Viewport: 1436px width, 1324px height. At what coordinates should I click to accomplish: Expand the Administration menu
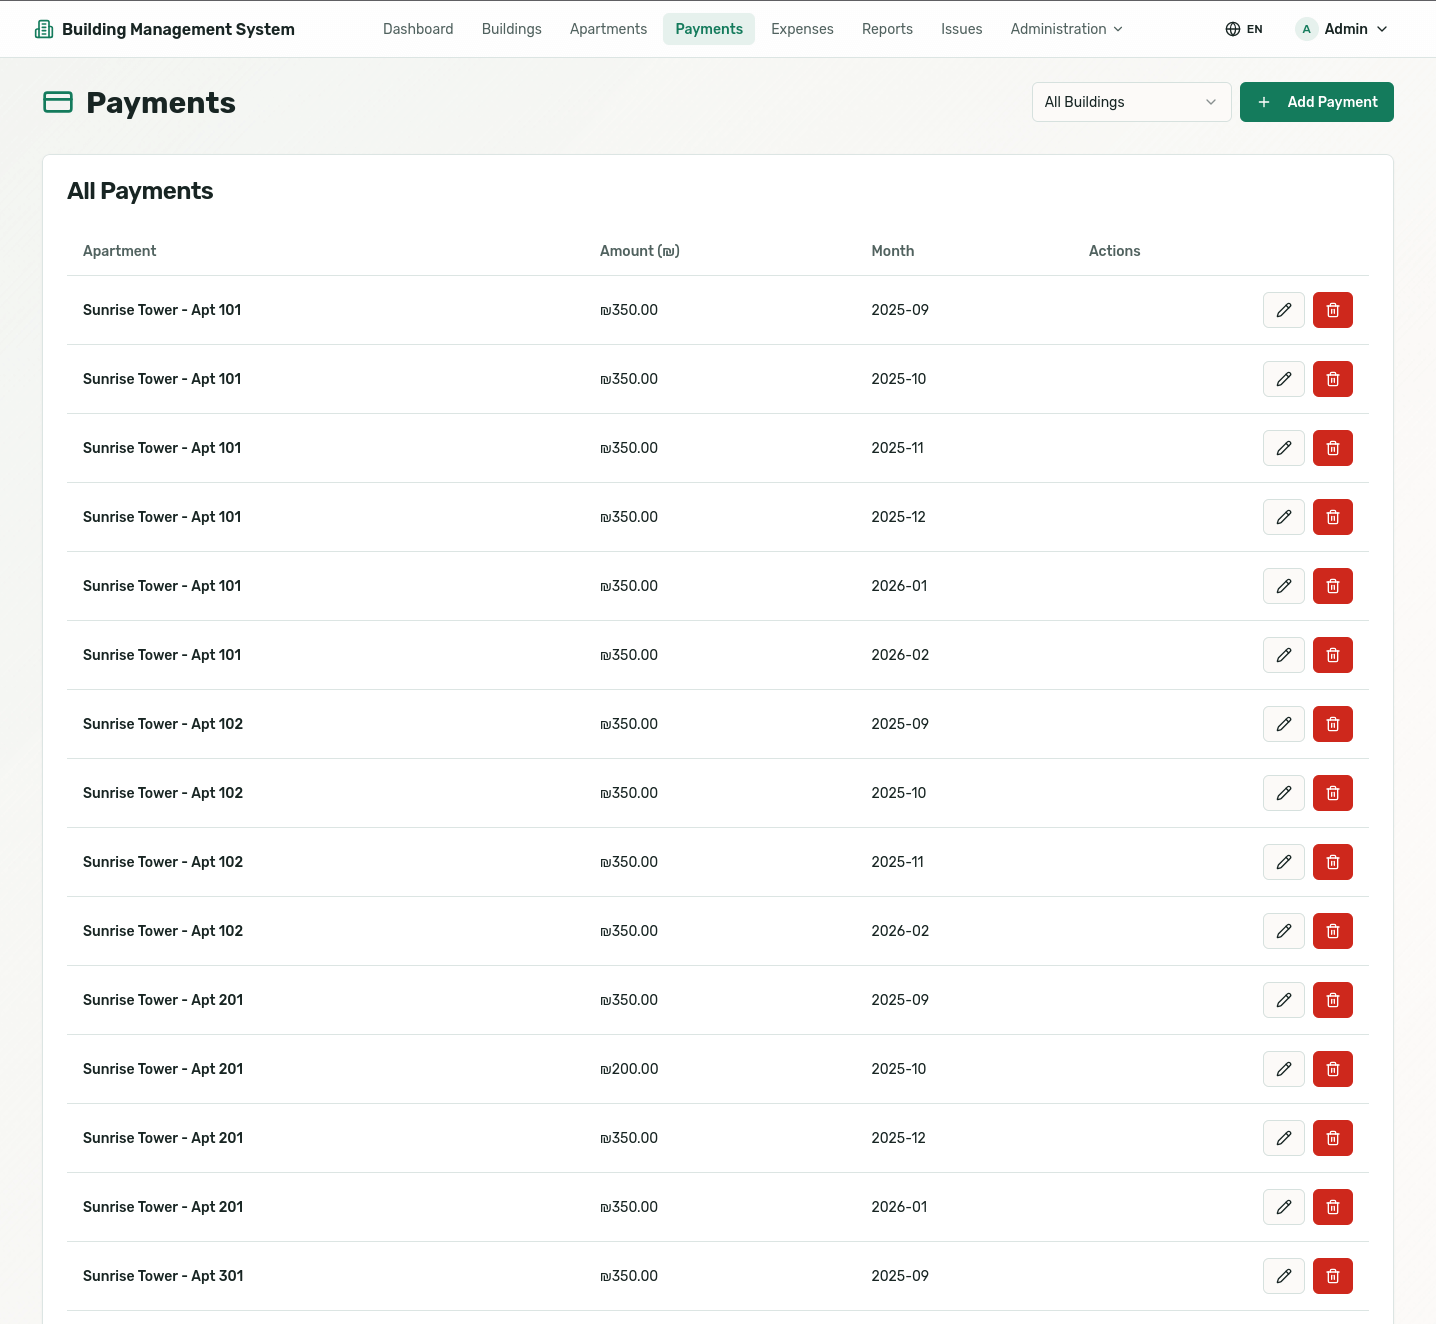click(x=1066, y=29)
